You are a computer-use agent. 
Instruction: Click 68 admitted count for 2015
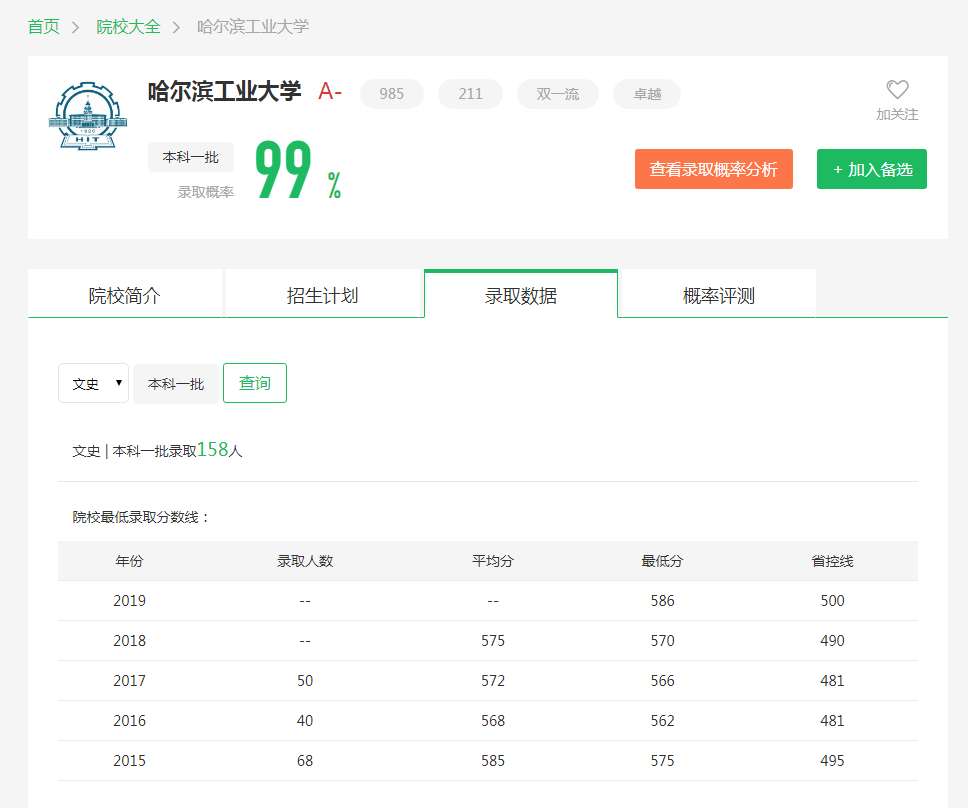tap(305, 761)
